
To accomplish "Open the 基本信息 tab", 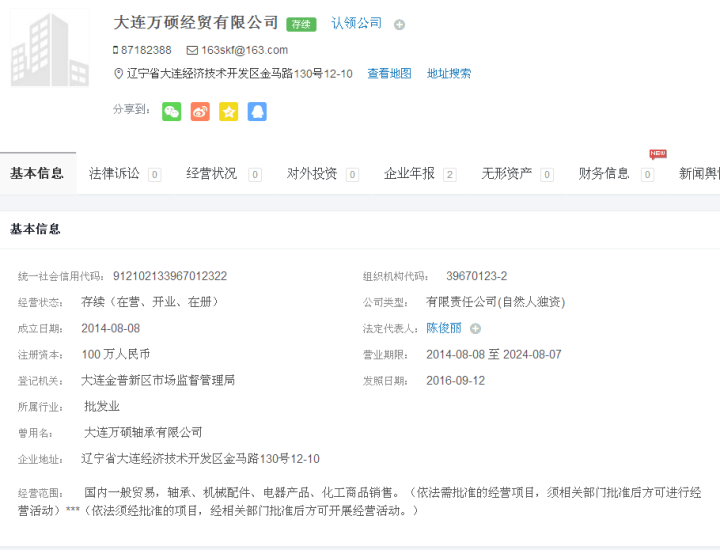I will tap(37, 173).
